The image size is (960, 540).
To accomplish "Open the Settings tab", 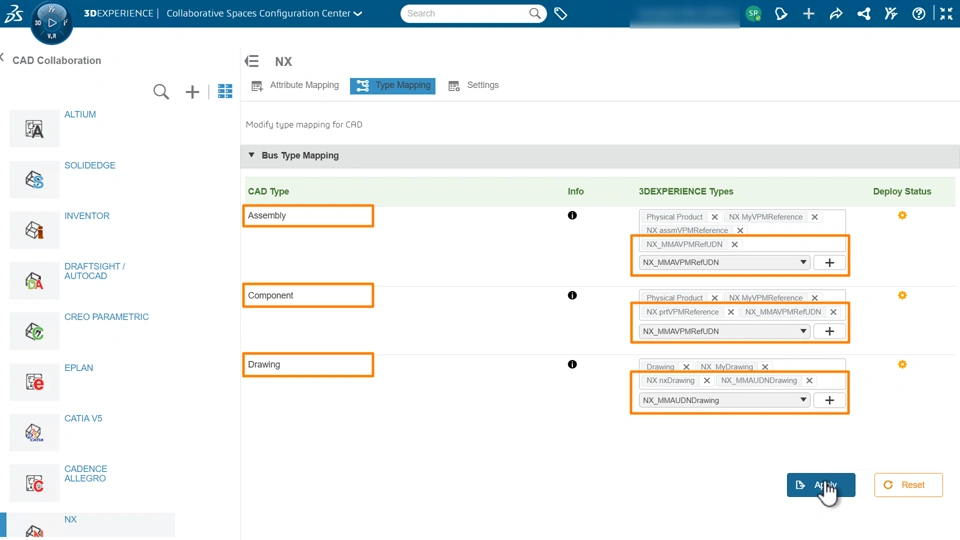I will click(x=473, y=85).
